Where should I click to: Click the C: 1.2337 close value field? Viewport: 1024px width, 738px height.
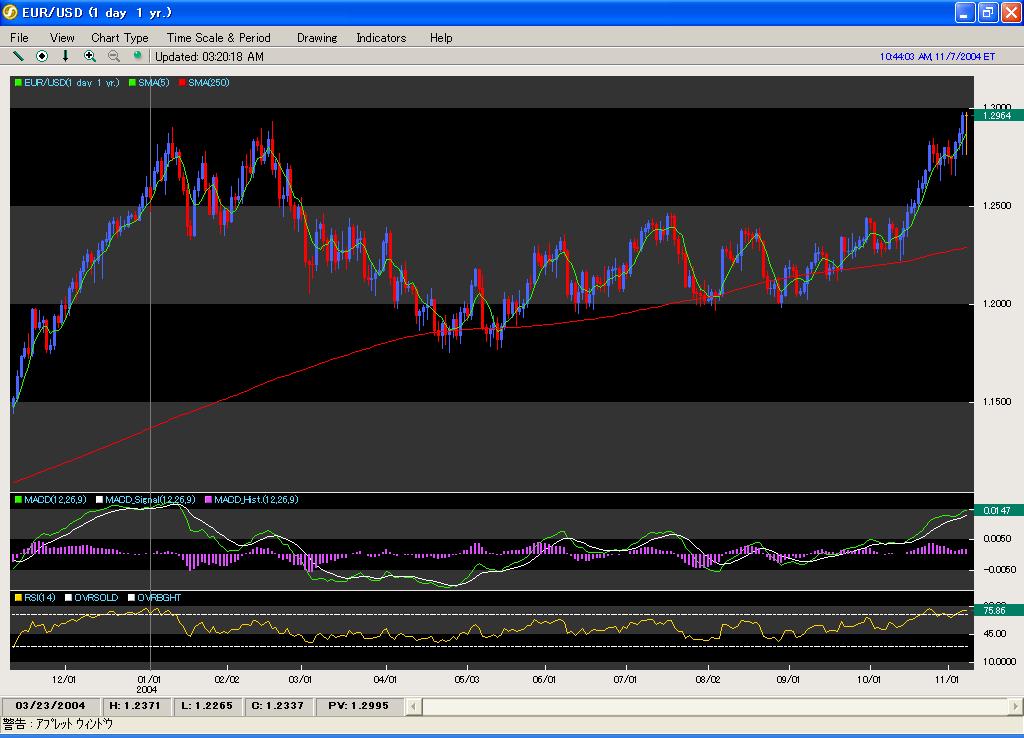(x=278, y=706)
